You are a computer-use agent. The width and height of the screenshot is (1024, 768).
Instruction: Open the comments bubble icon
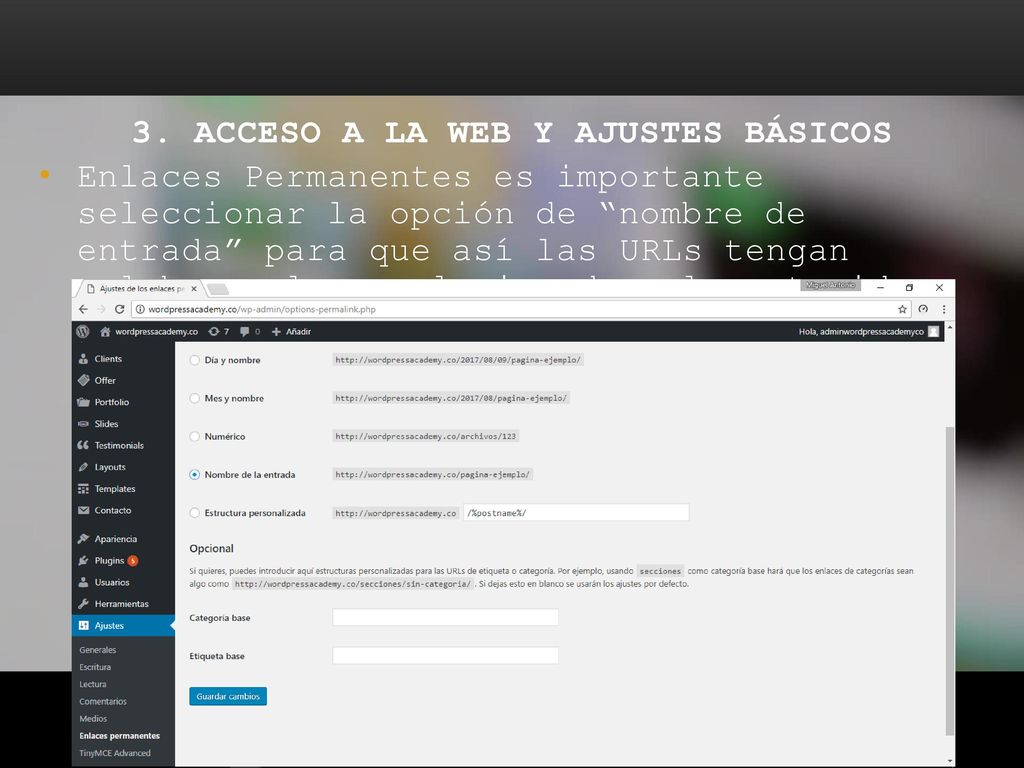(x=244, y=332)
